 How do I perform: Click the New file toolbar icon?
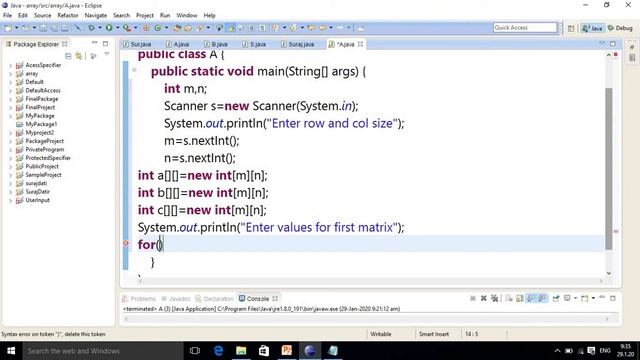tap(8, 28)
